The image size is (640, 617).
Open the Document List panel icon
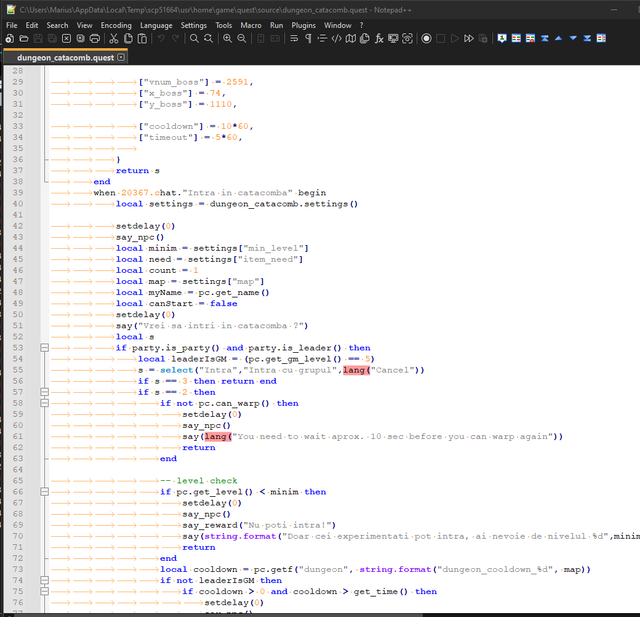click(365, 38)
